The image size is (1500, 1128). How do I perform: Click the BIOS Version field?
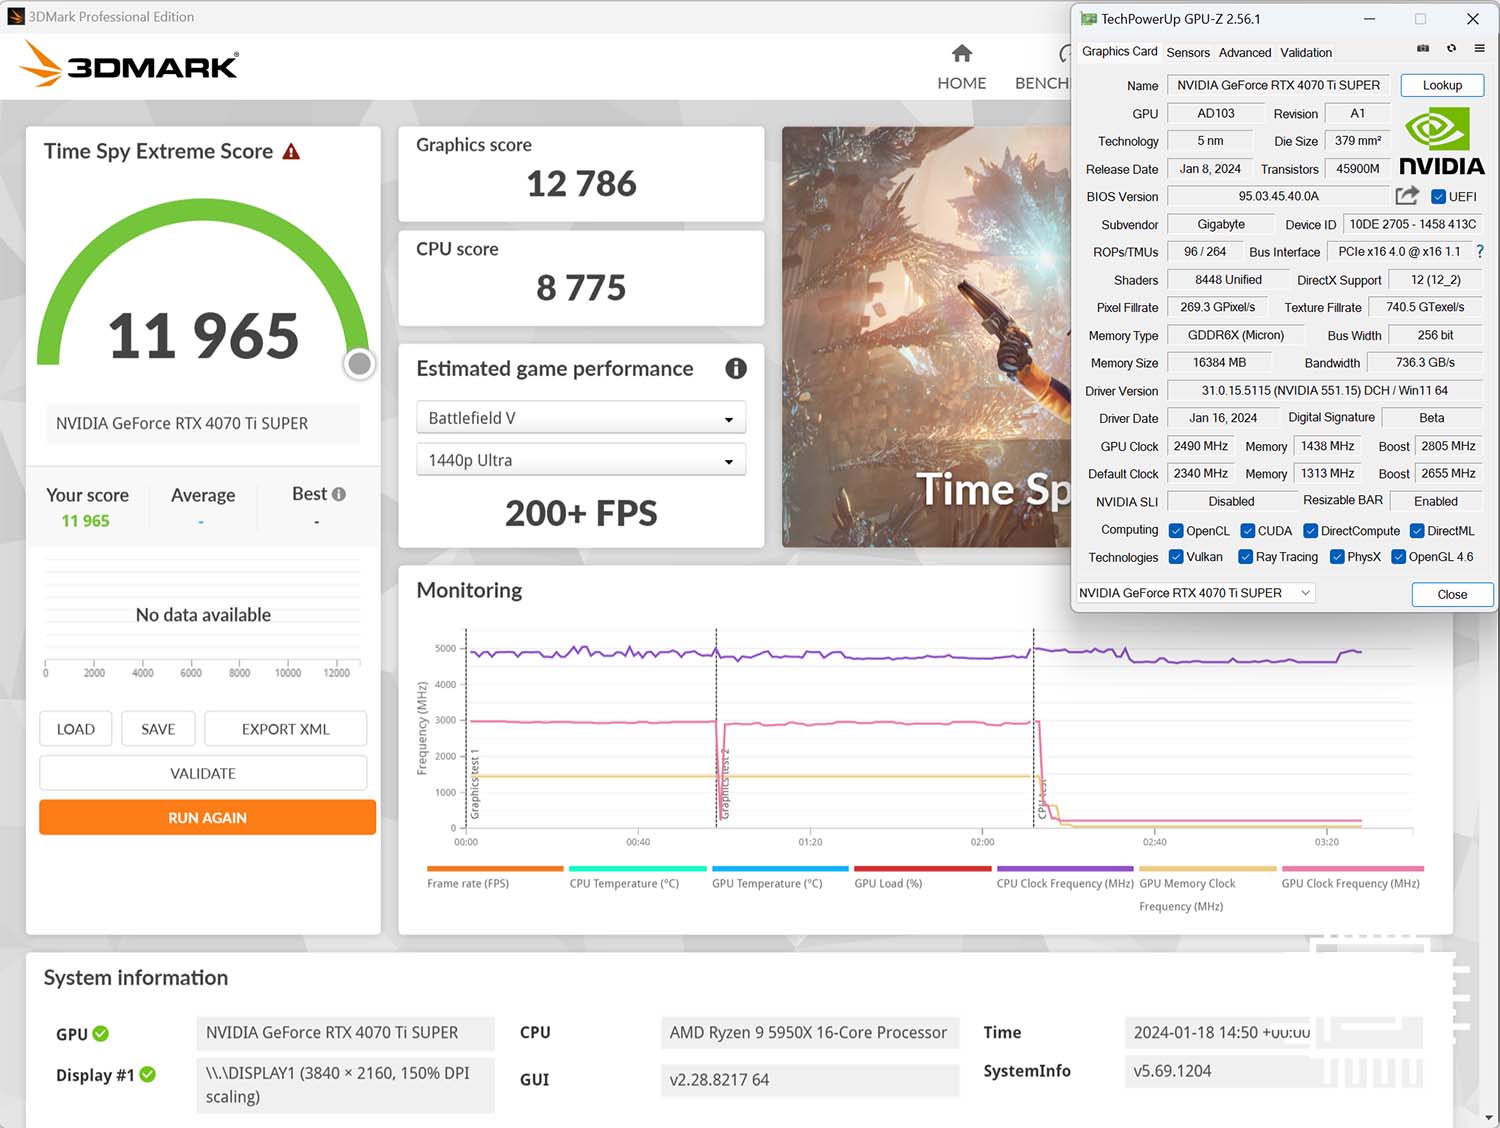[x=1278, y=196]
